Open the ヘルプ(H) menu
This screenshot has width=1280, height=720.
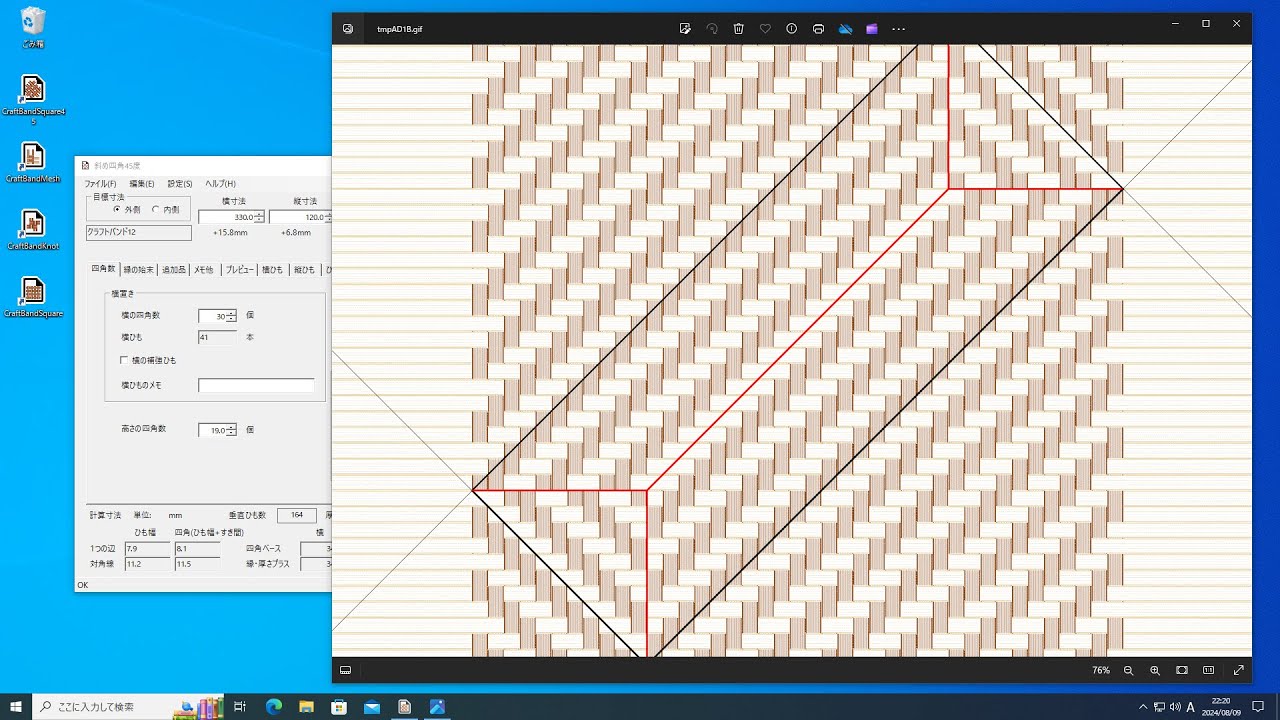[220, 184]
